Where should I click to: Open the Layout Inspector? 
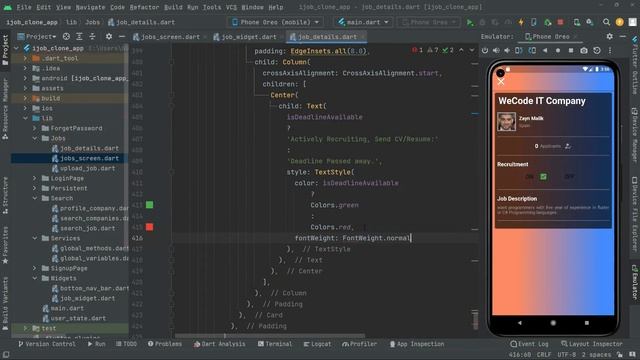592,344
